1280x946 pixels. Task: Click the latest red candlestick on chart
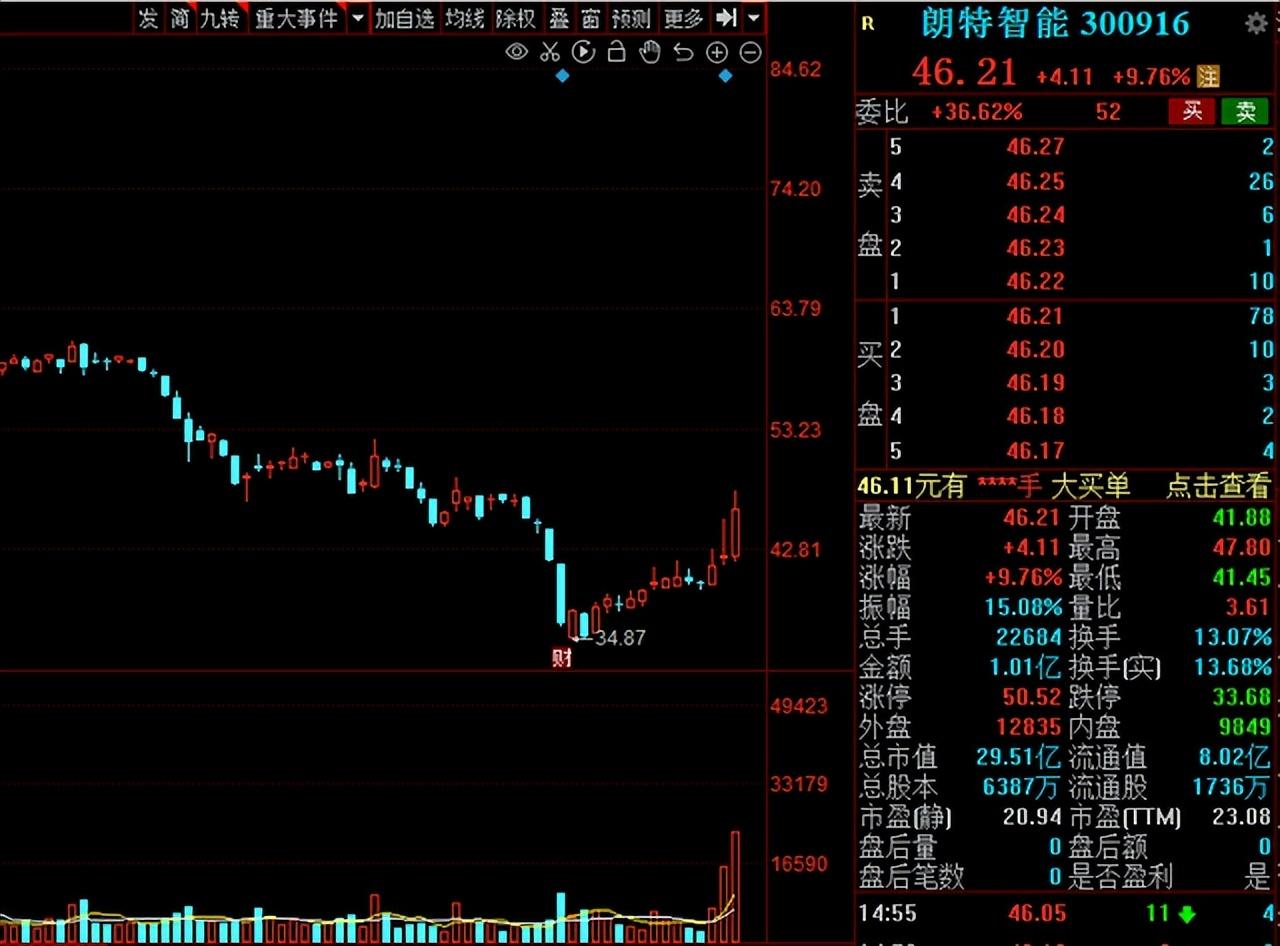[736, 532]
